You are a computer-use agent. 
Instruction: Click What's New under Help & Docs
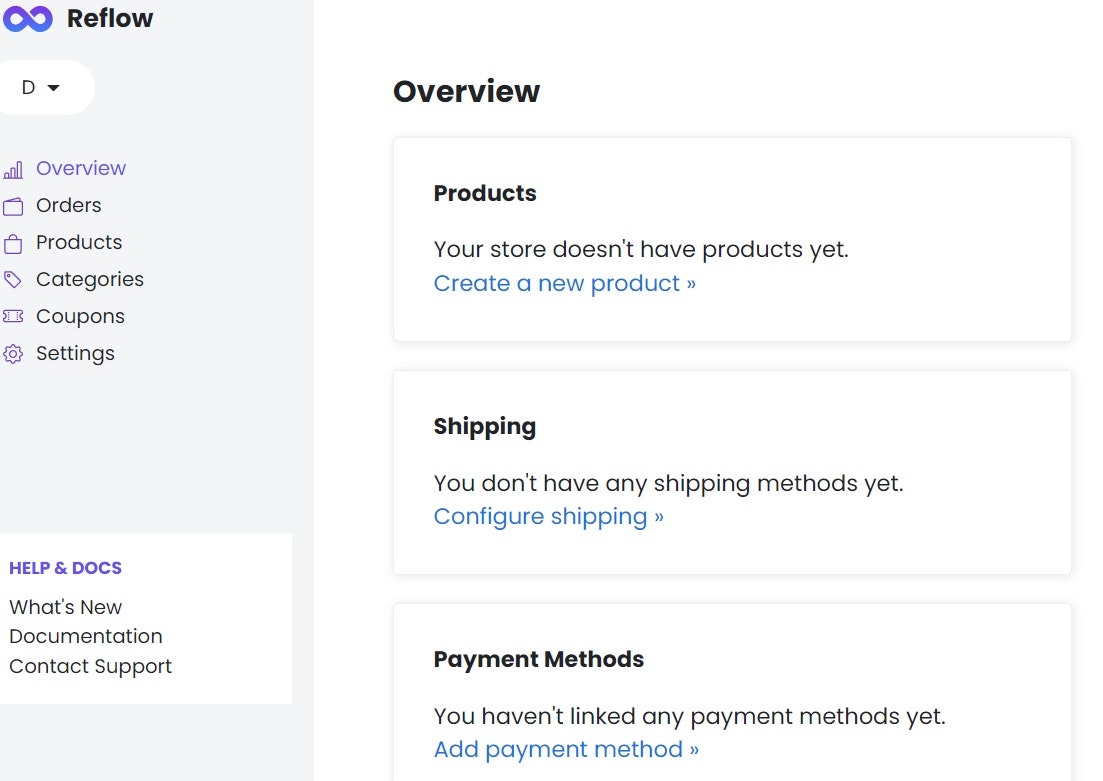tap(65, 607)
